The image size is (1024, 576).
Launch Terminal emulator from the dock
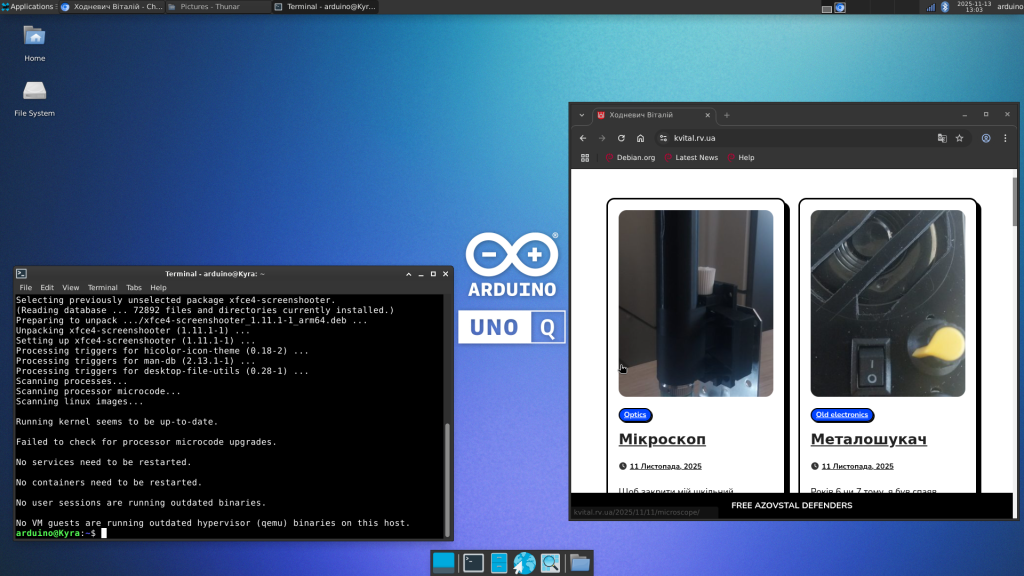point(473,563)
